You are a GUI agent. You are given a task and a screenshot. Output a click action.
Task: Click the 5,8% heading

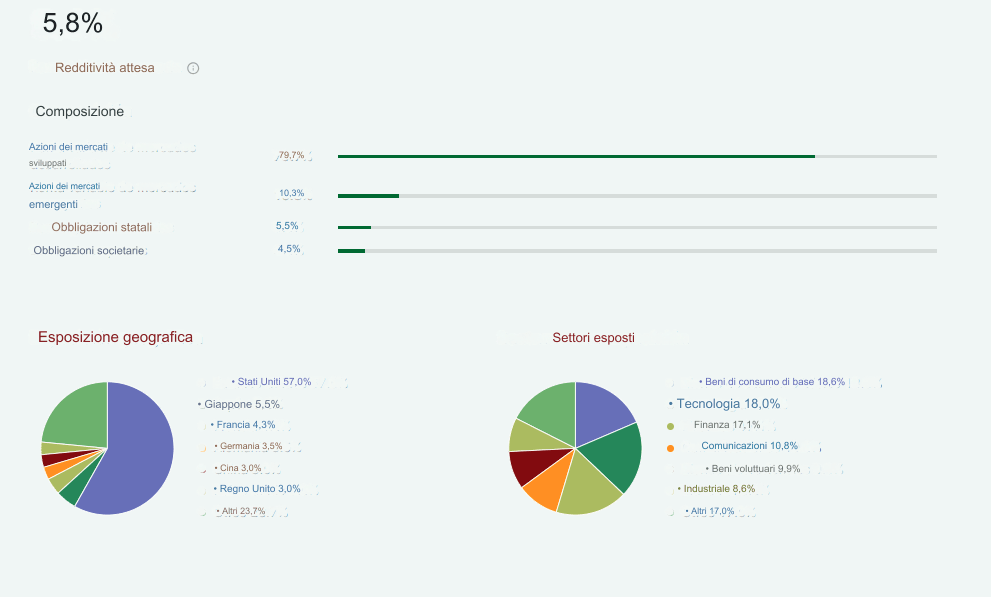(71, 23)
